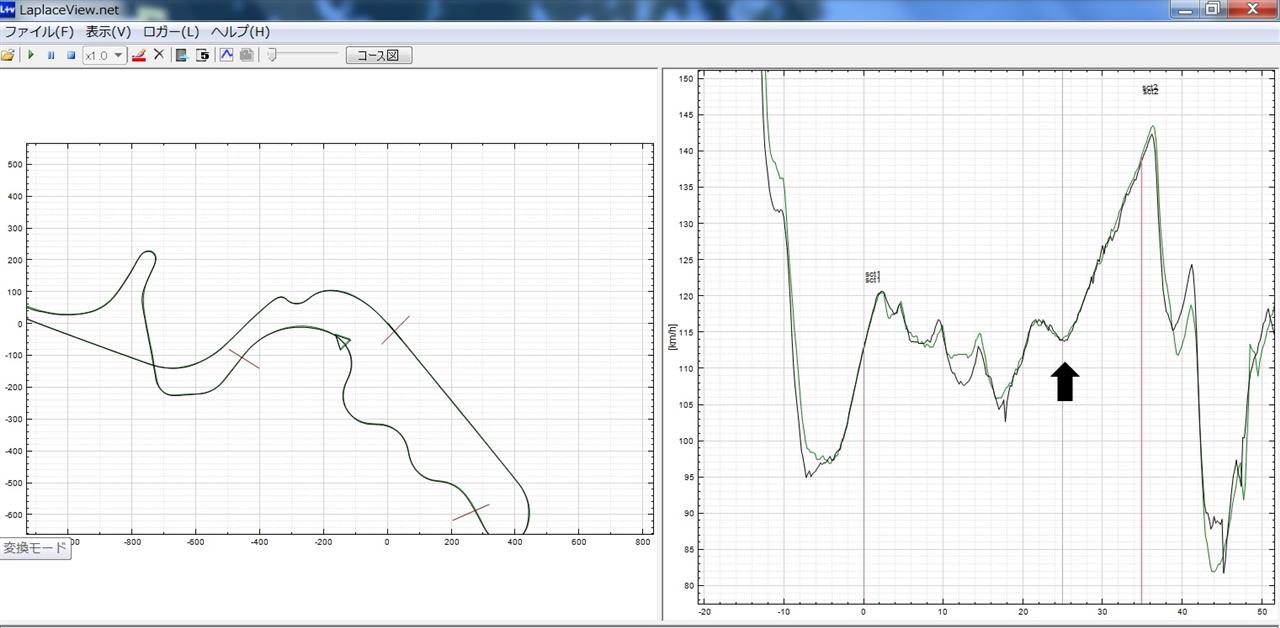Click the 変換モード button

tap(35, 548)
